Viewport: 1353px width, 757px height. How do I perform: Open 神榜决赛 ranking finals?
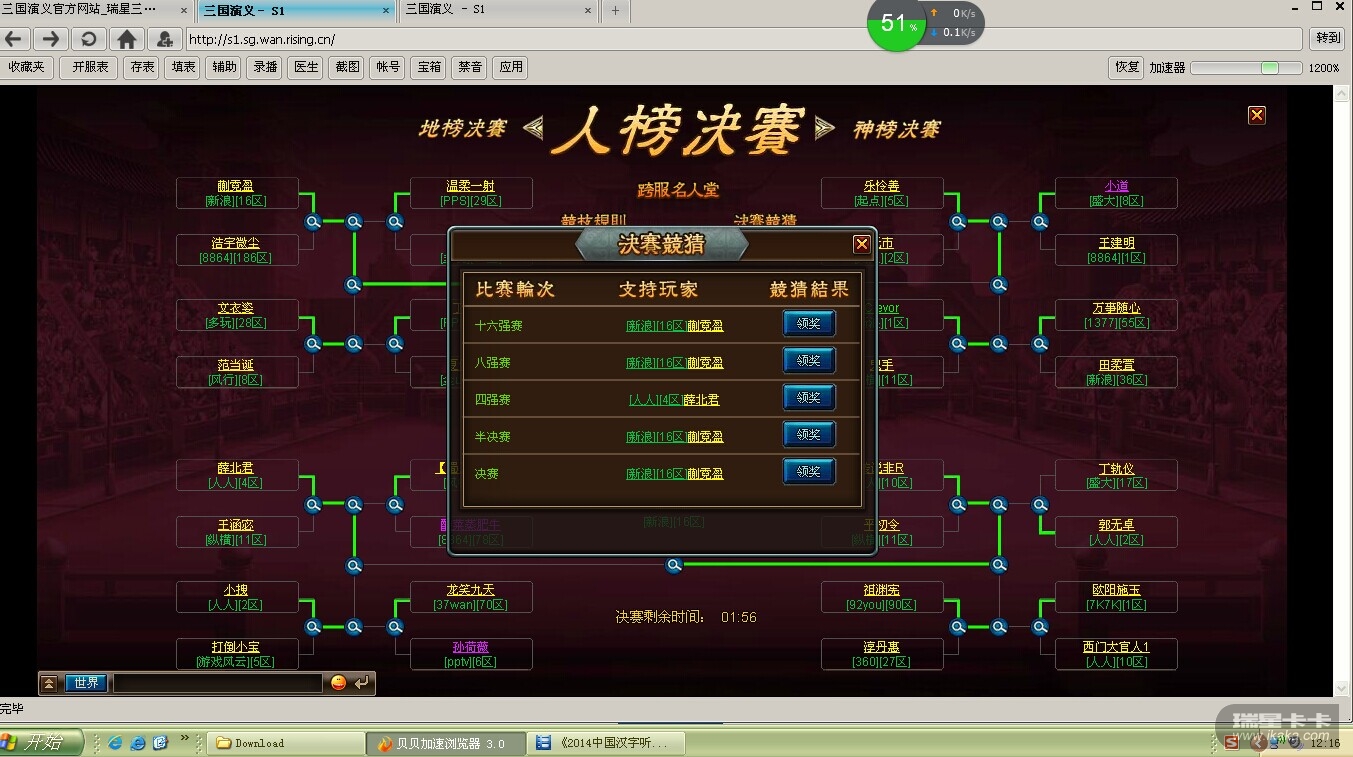coord(896,129)
